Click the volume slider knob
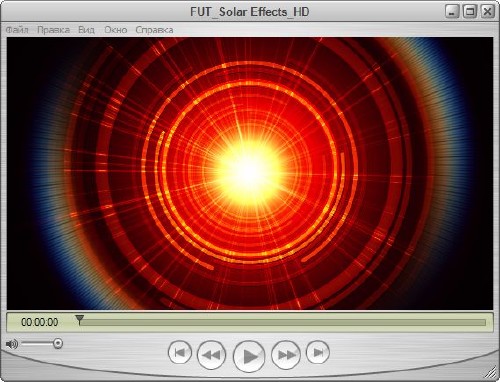 (x=58, y=343)
